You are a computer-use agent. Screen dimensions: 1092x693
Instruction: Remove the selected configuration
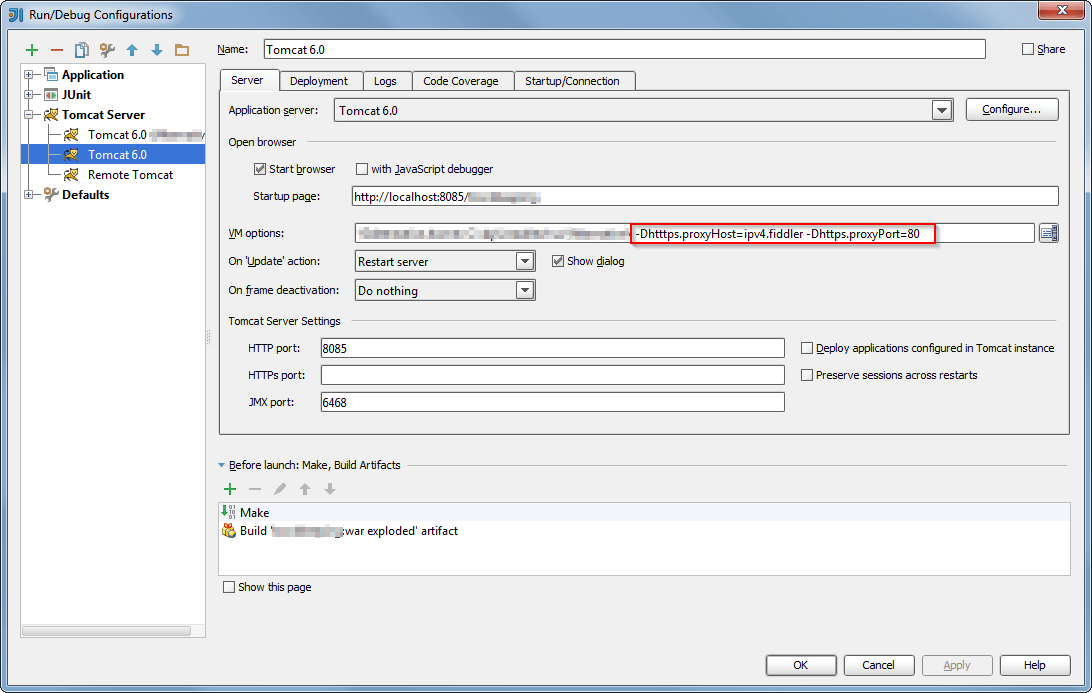(x=57, y=49)
